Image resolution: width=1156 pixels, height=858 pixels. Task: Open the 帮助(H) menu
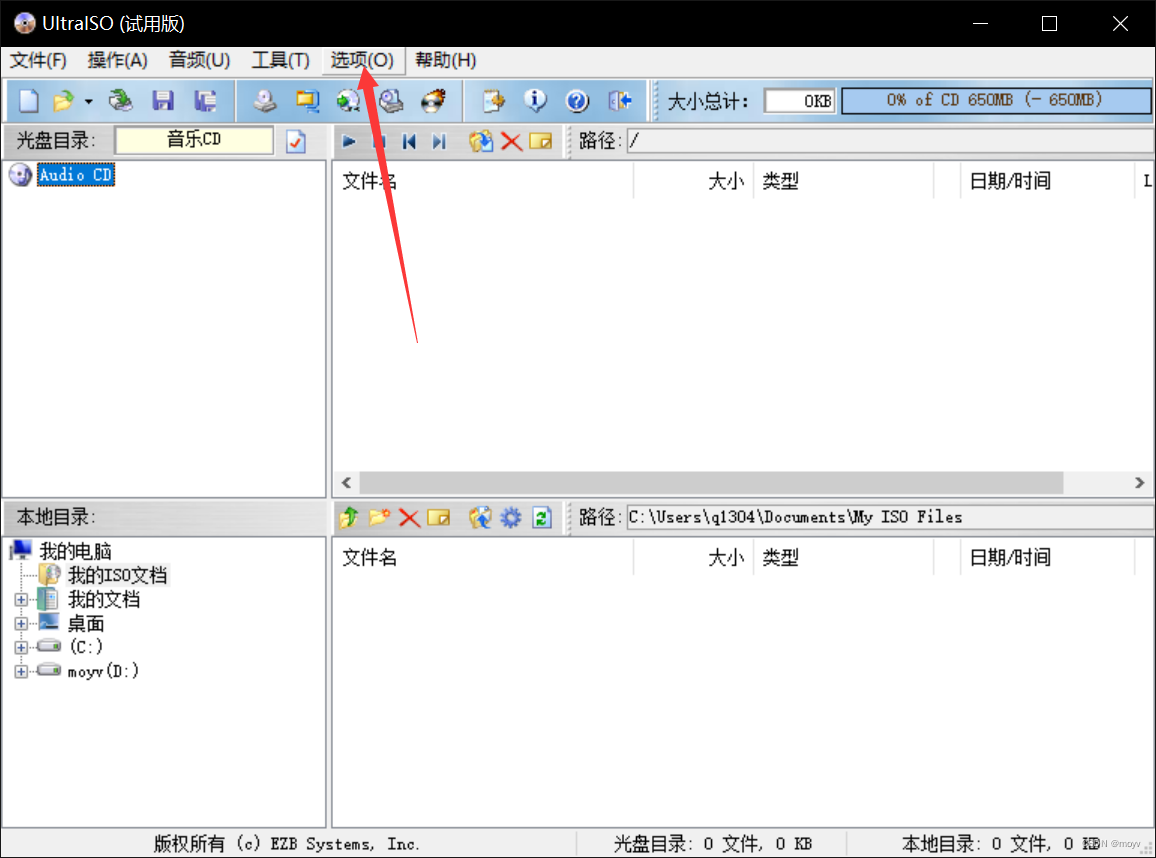[445, 60]
